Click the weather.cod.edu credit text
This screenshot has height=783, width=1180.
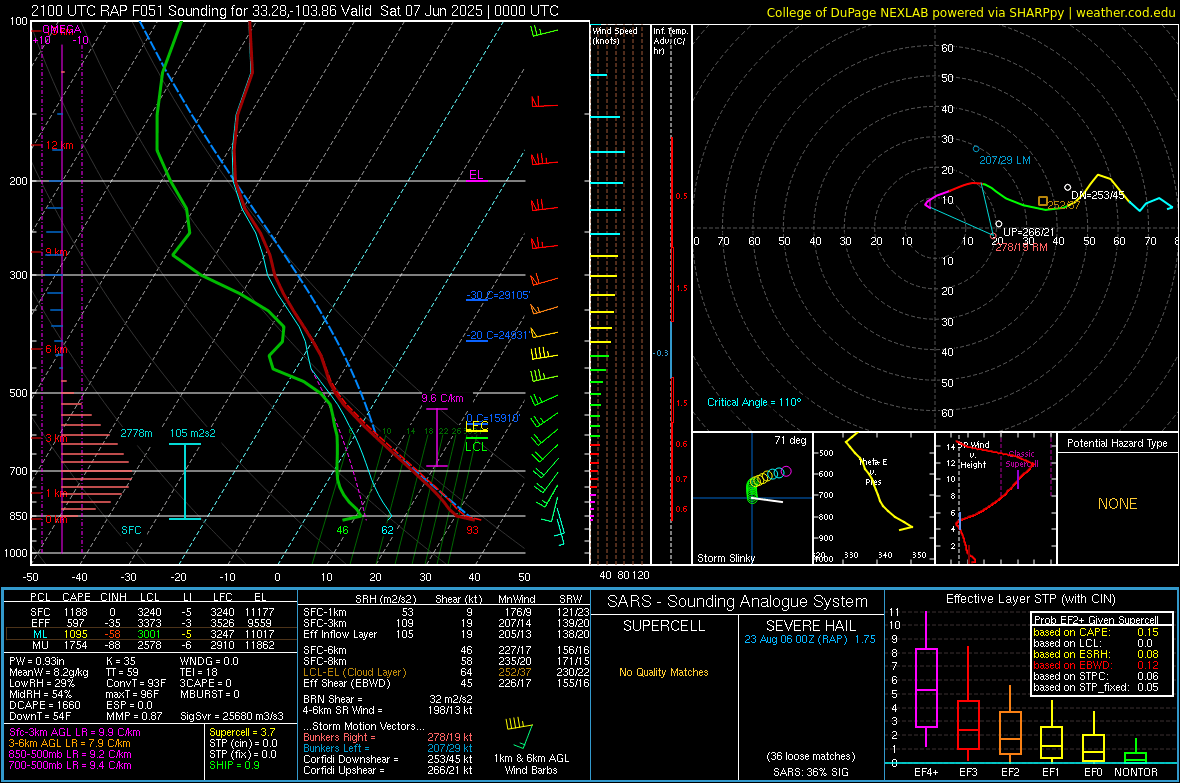tap(1125, 12)
